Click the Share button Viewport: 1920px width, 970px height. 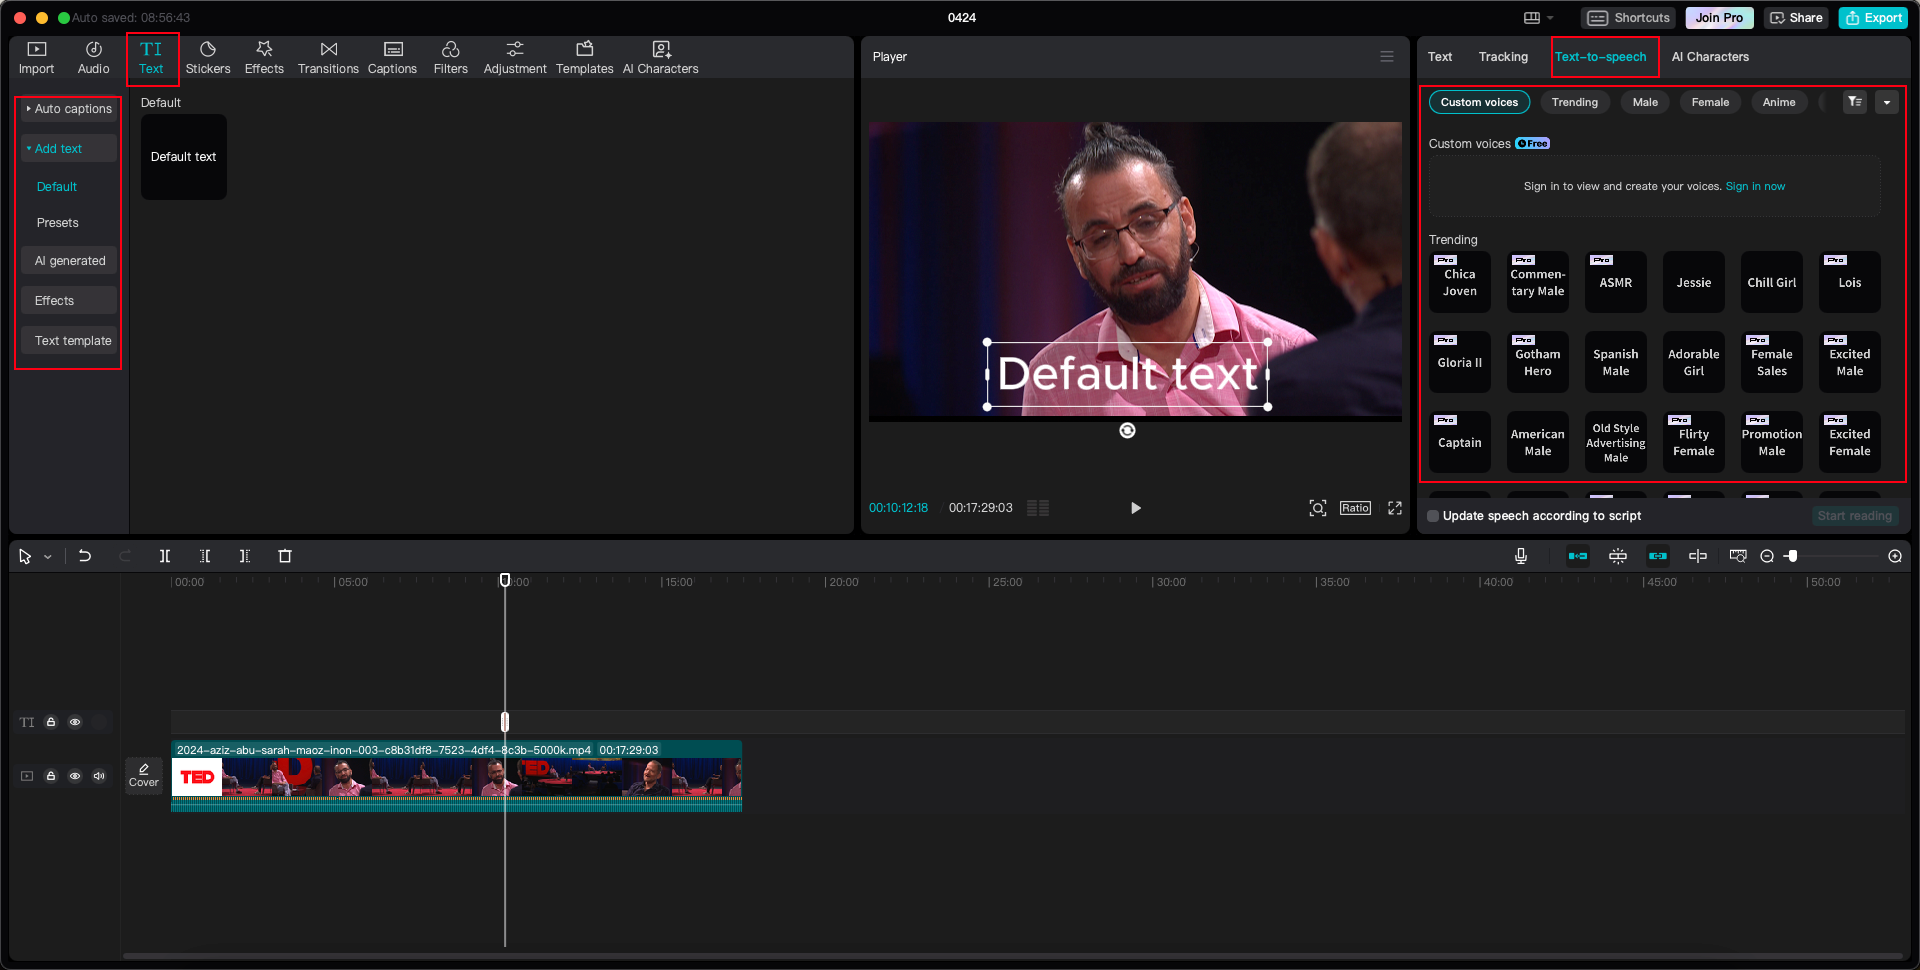click(x=1797, y=18)
